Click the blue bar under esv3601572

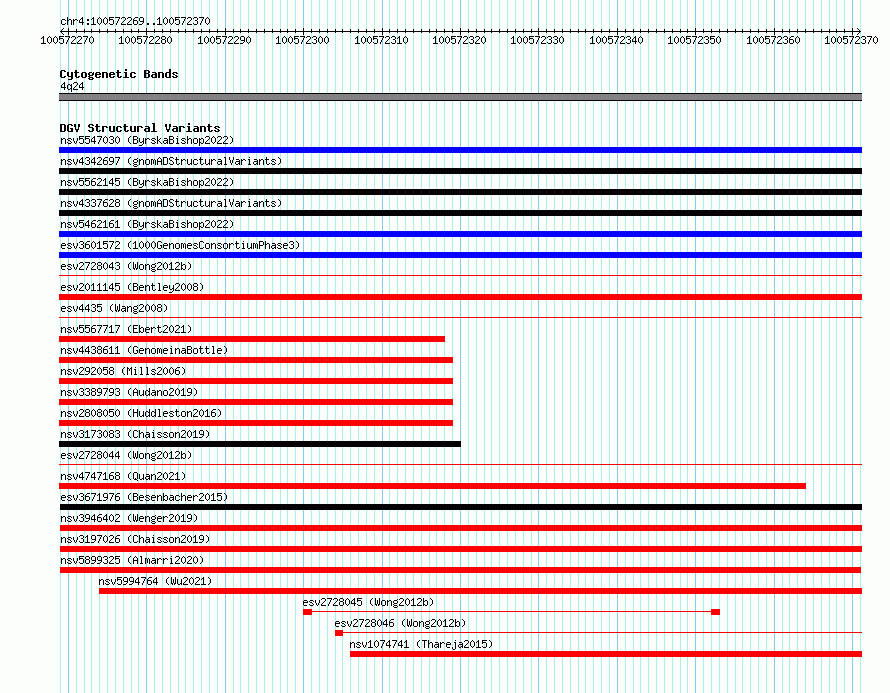point(460,255)
